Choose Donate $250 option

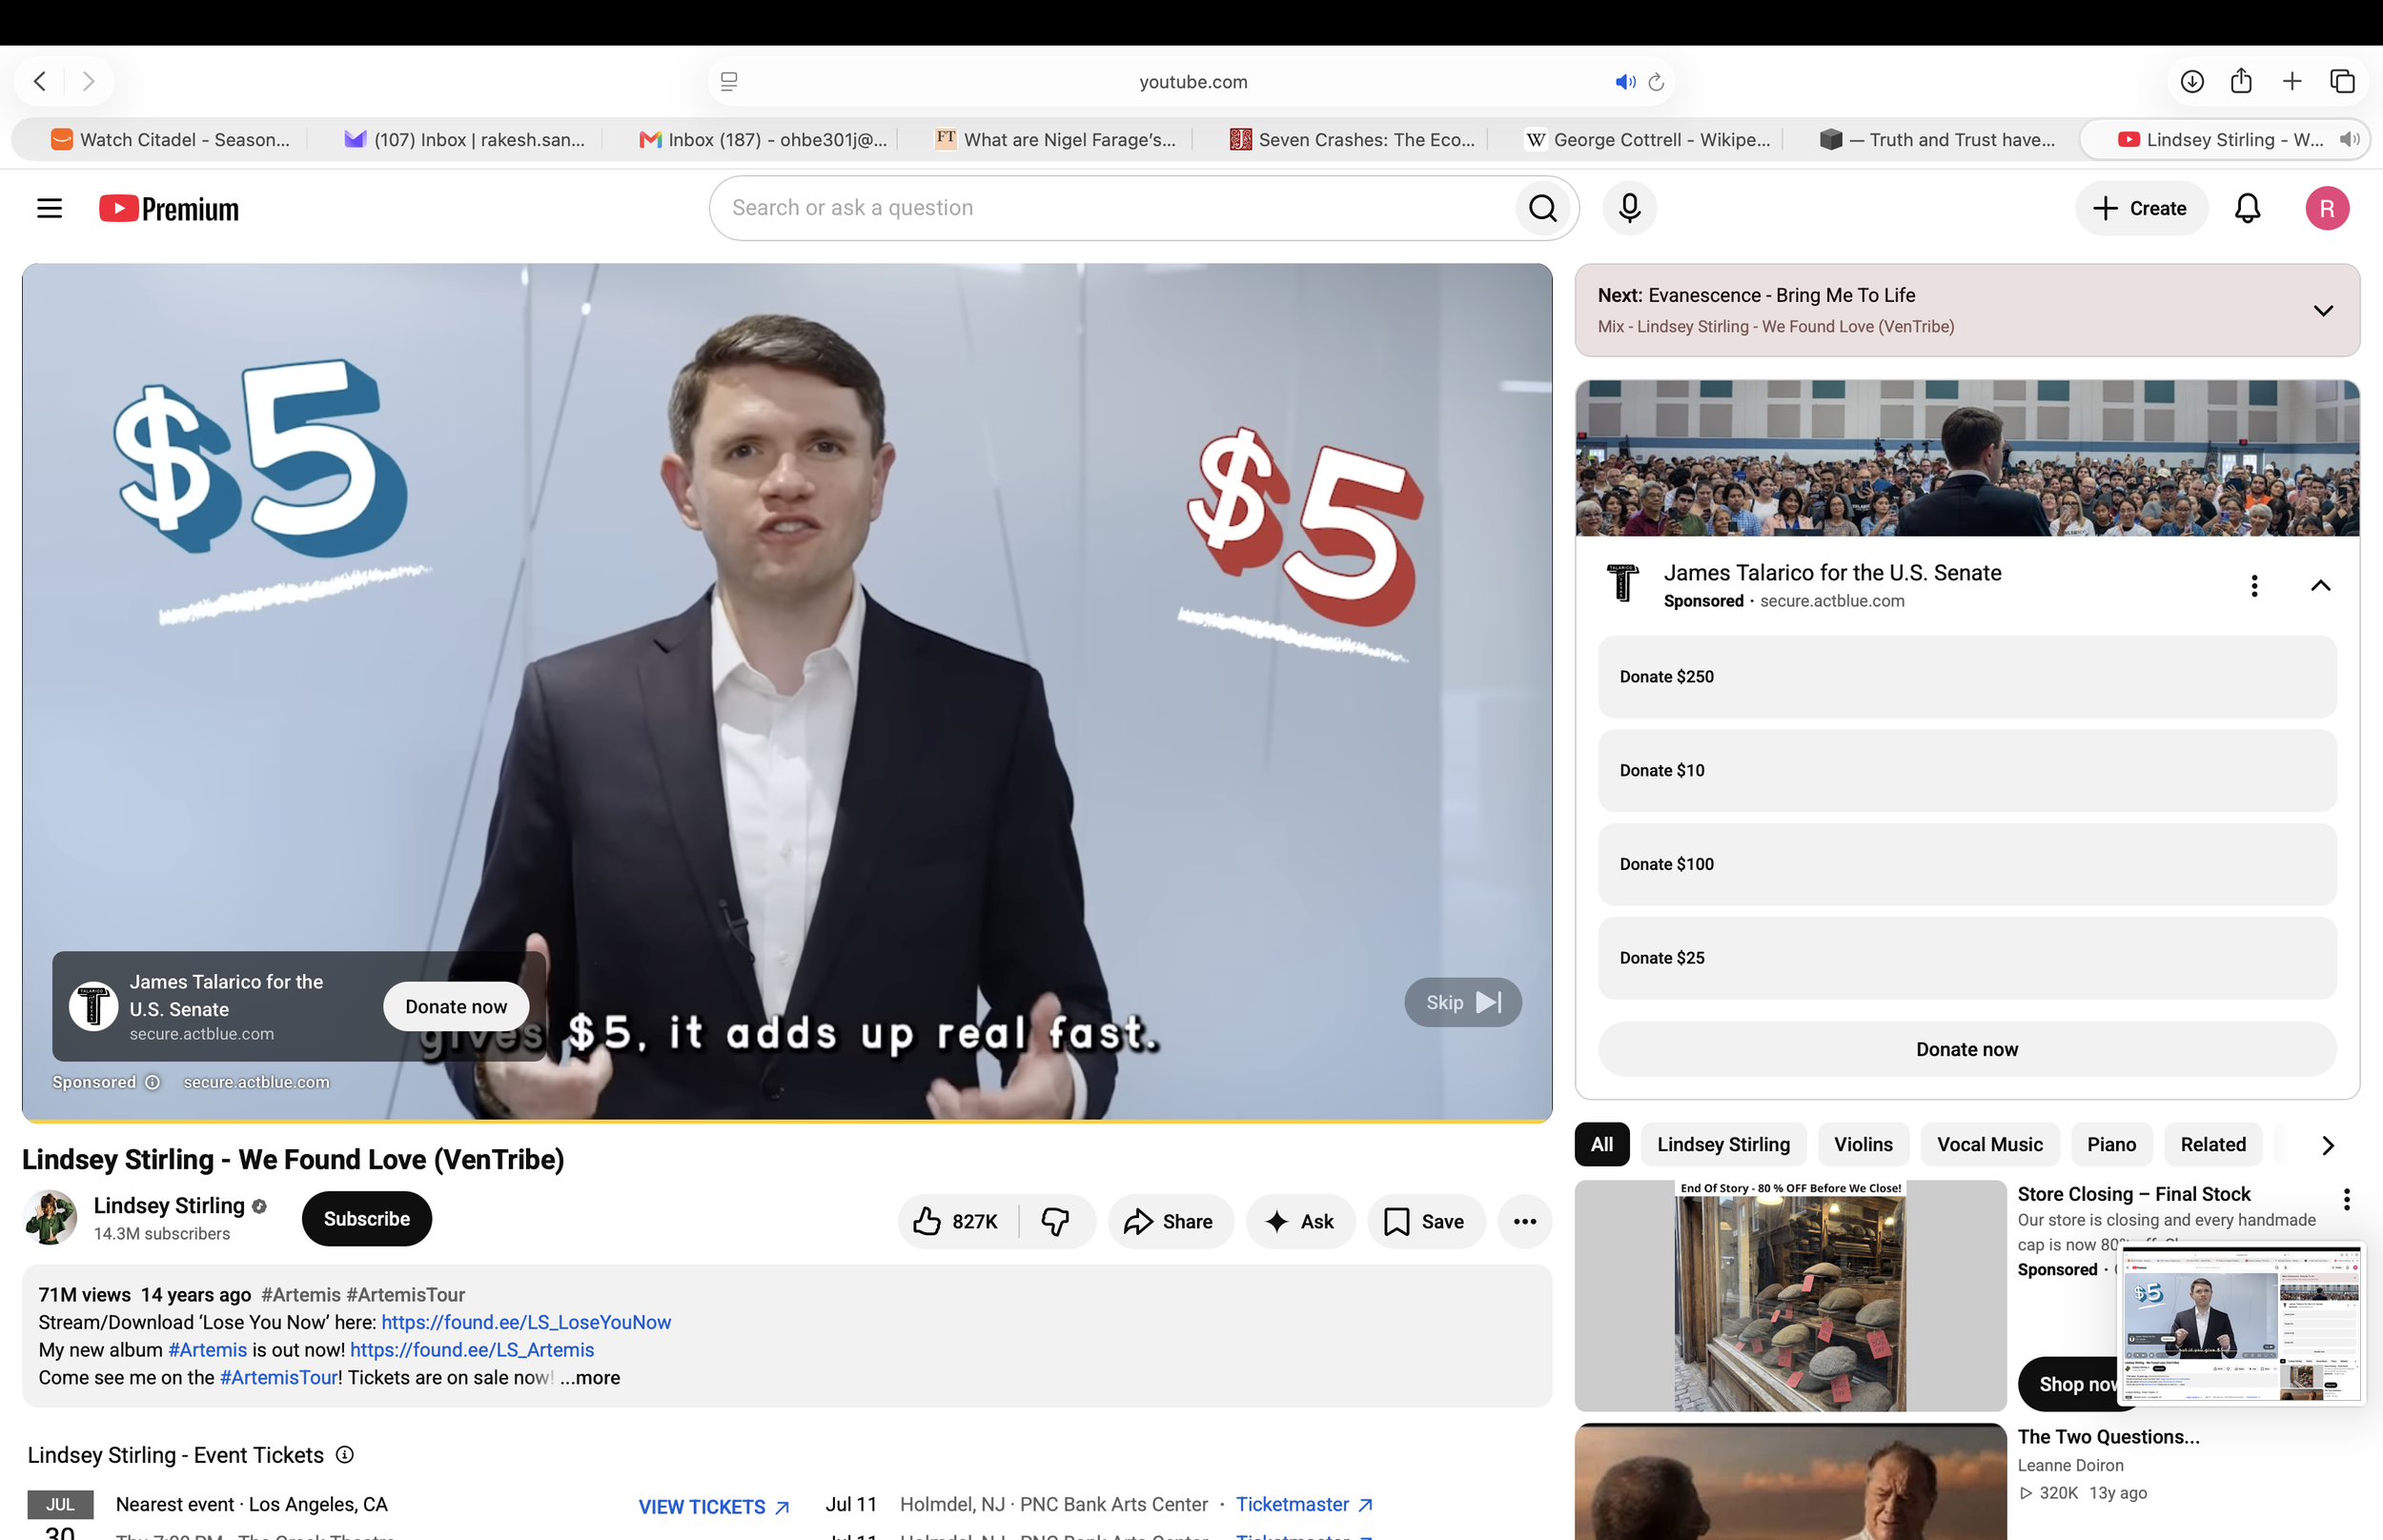1967,677
